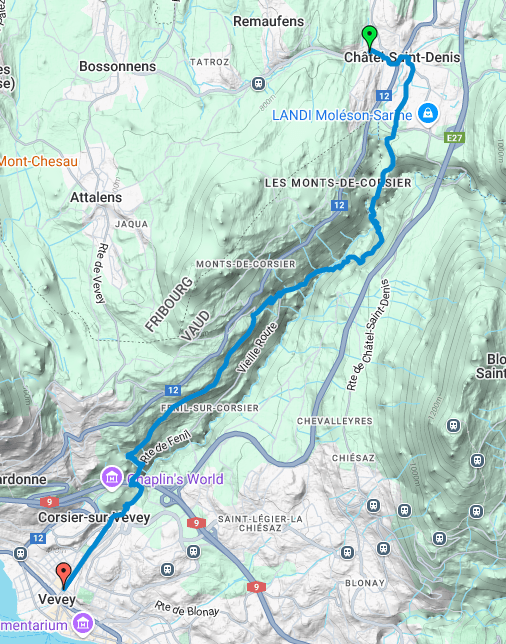The image size is (506, 644).
Task: Click the Bossonnens town label
Action: tap(117, 67)
